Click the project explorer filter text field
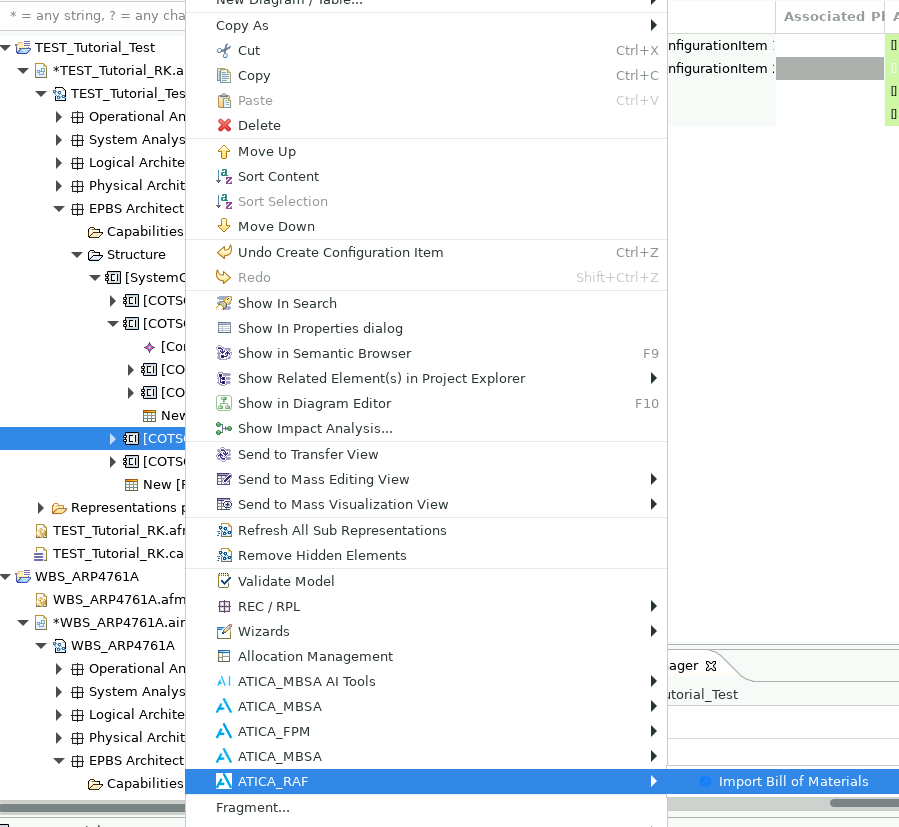This screenshot has width=899, height=827. click(92, 15)
